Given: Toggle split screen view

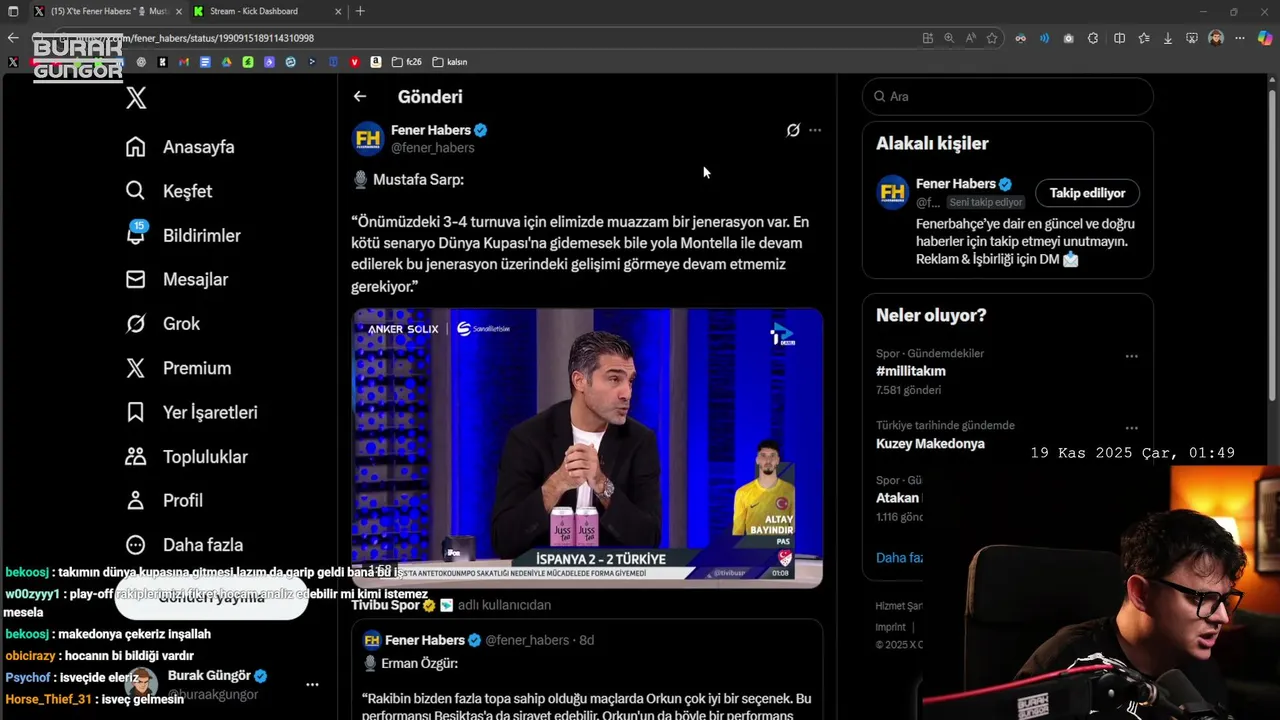Looking at the screenshot, I should 1120,38.
